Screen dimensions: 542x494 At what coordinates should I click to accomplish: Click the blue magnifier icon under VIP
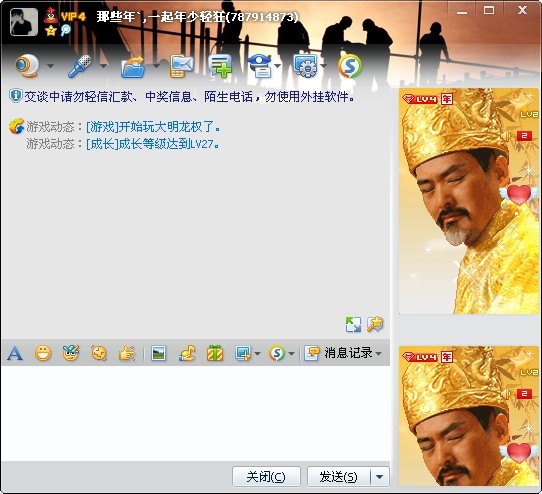(66, 30)
